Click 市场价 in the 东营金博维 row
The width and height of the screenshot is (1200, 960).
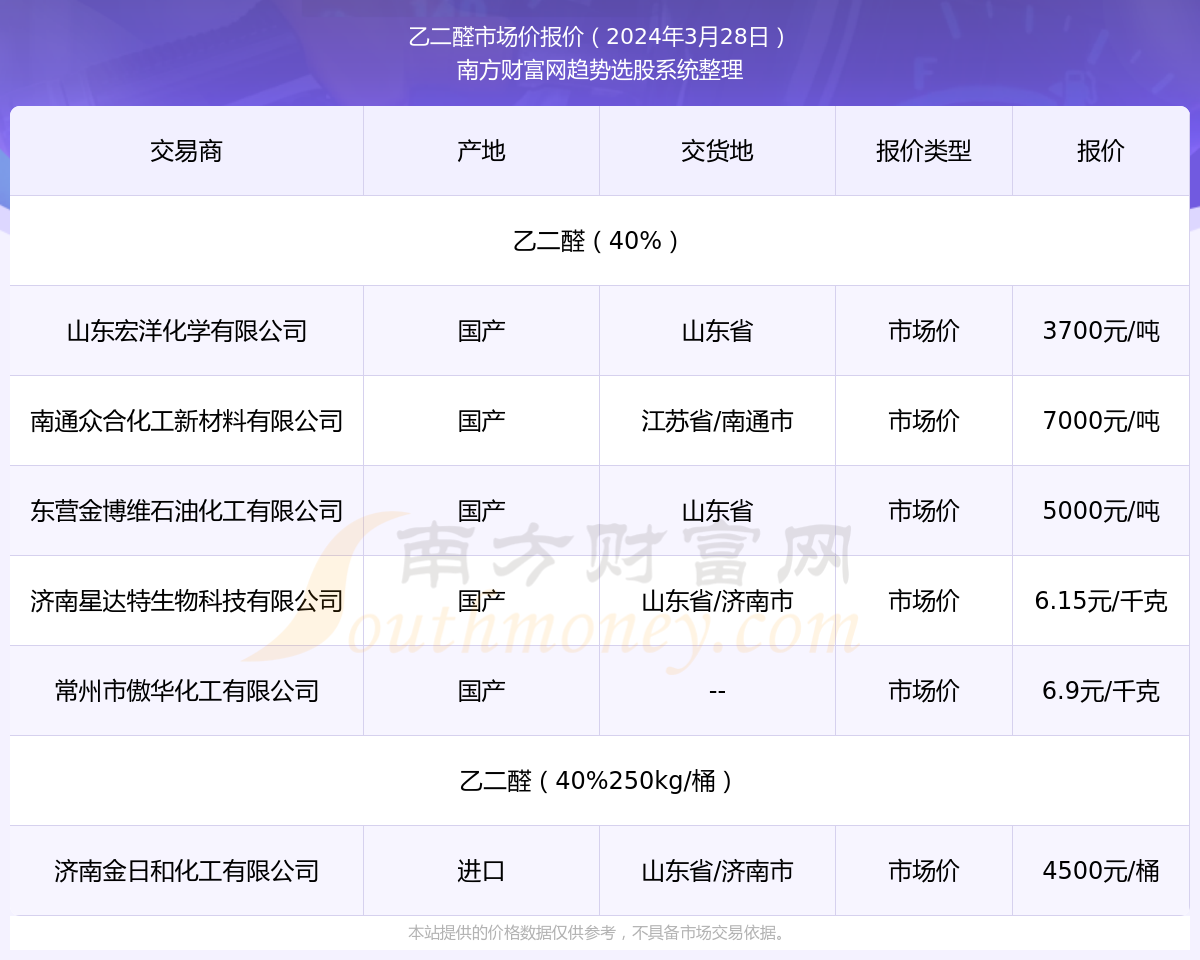pyautogui.click(x=924, y=511)
